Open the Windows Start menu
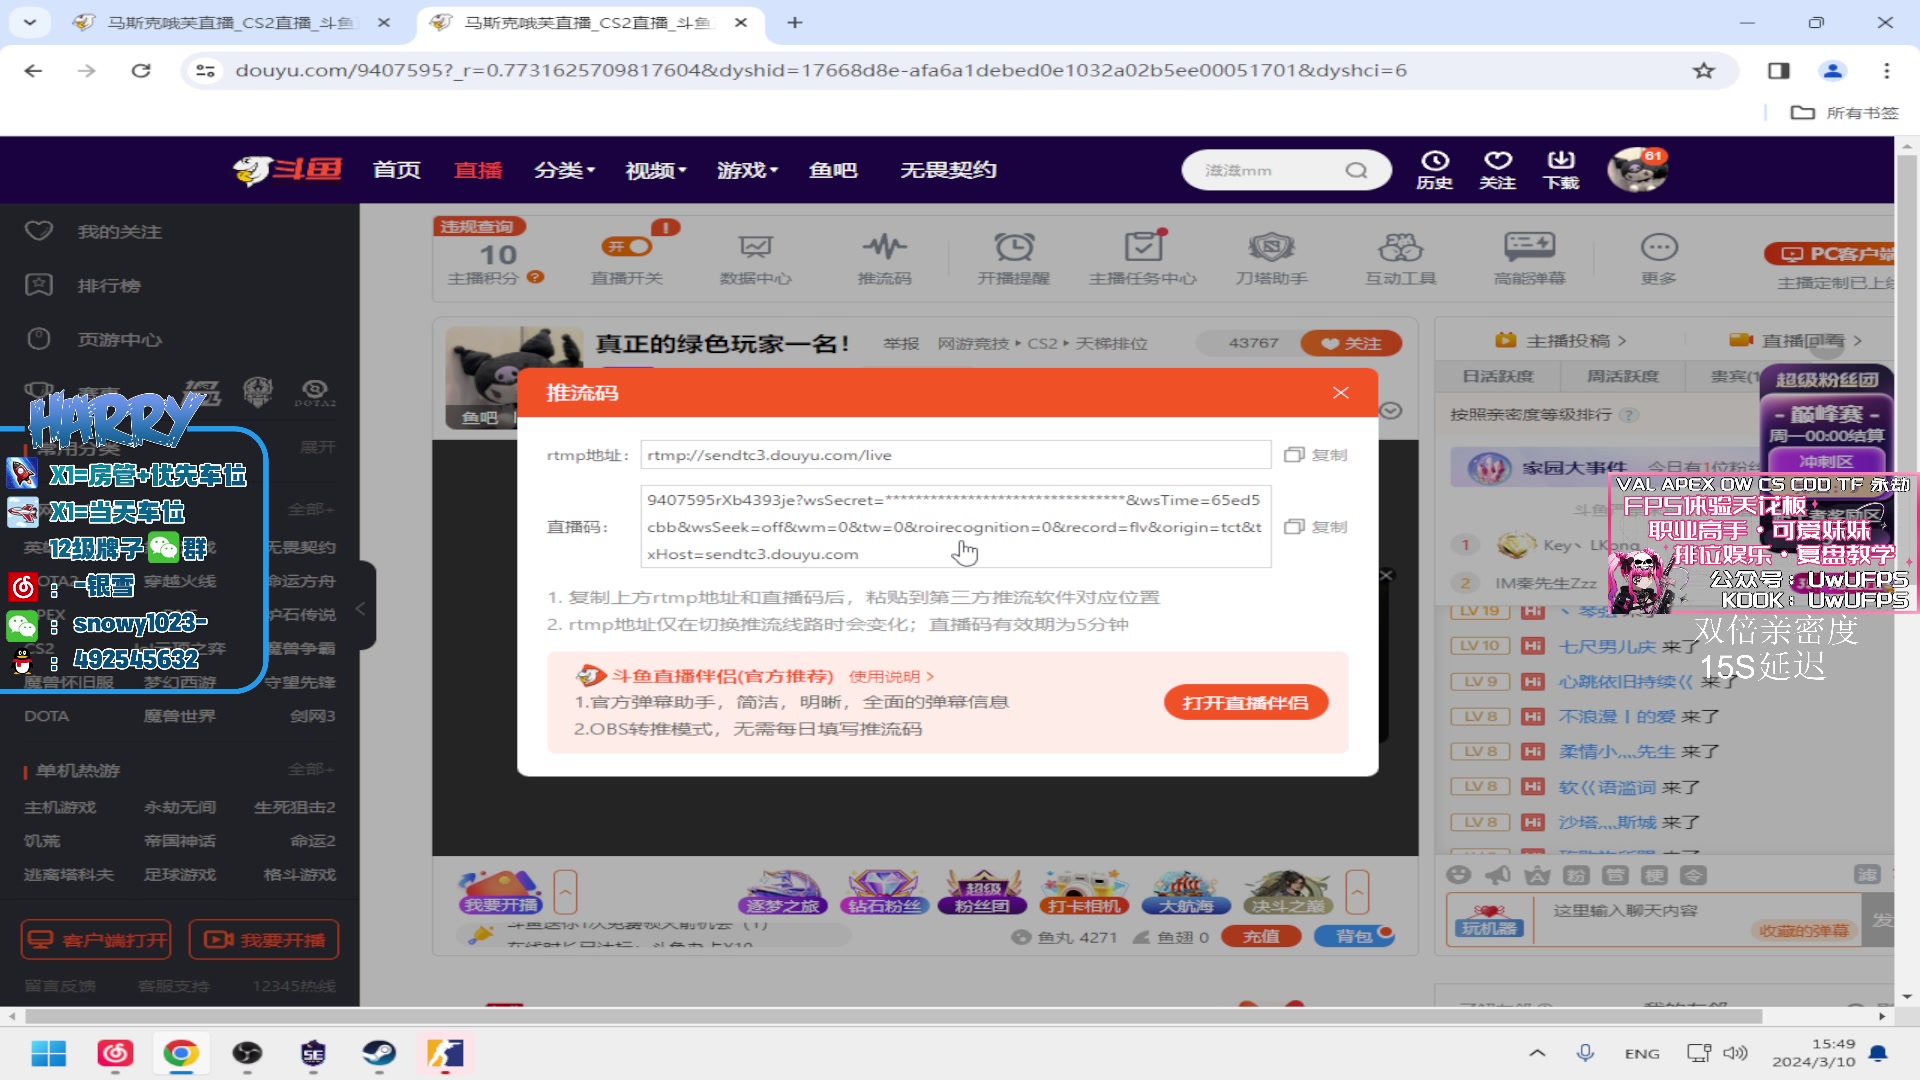Image resolution: width=1920 pixels, height=1080 pixels. (x=48, y=1053)
